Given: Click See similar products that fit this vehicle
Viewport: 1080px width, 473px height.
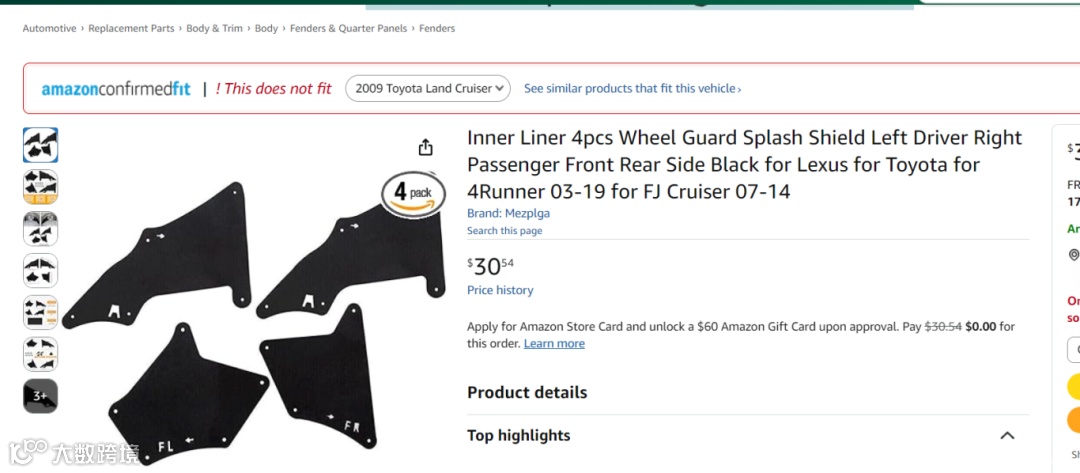Looking at the screenshot, I should (x=632, y=89).
